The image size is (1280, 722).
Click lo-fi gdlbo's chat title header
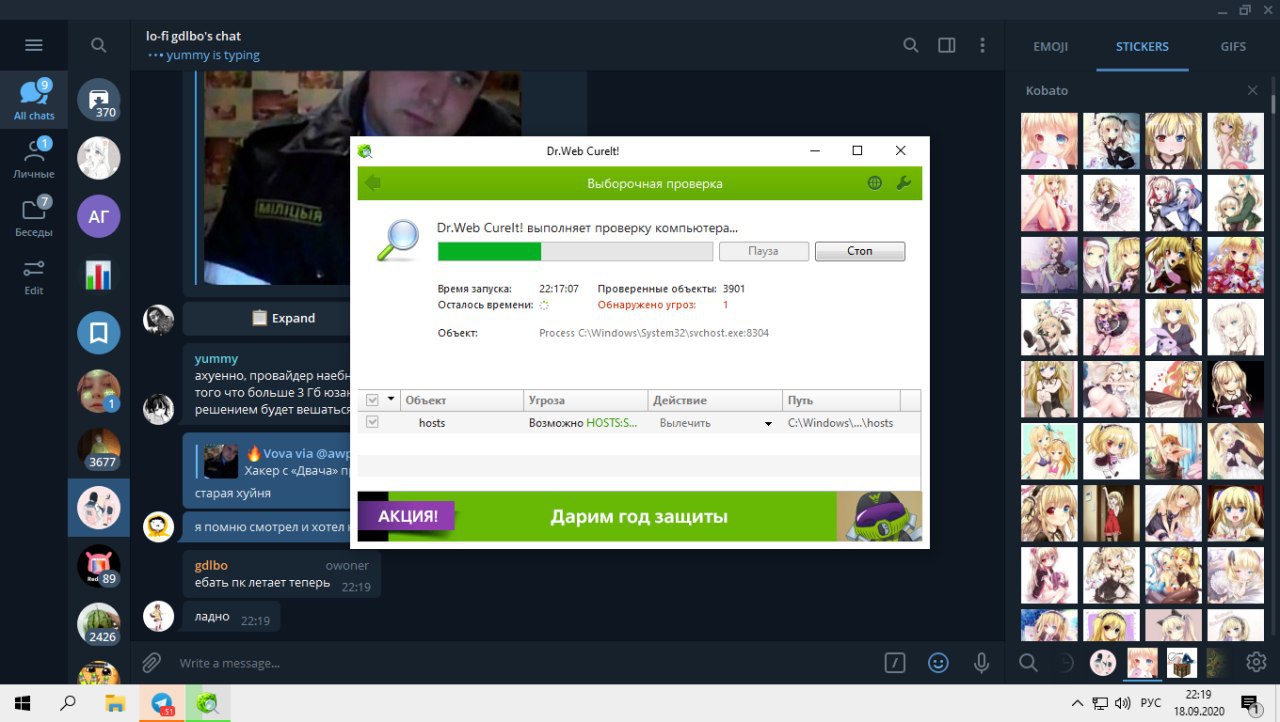click(193, 36)
